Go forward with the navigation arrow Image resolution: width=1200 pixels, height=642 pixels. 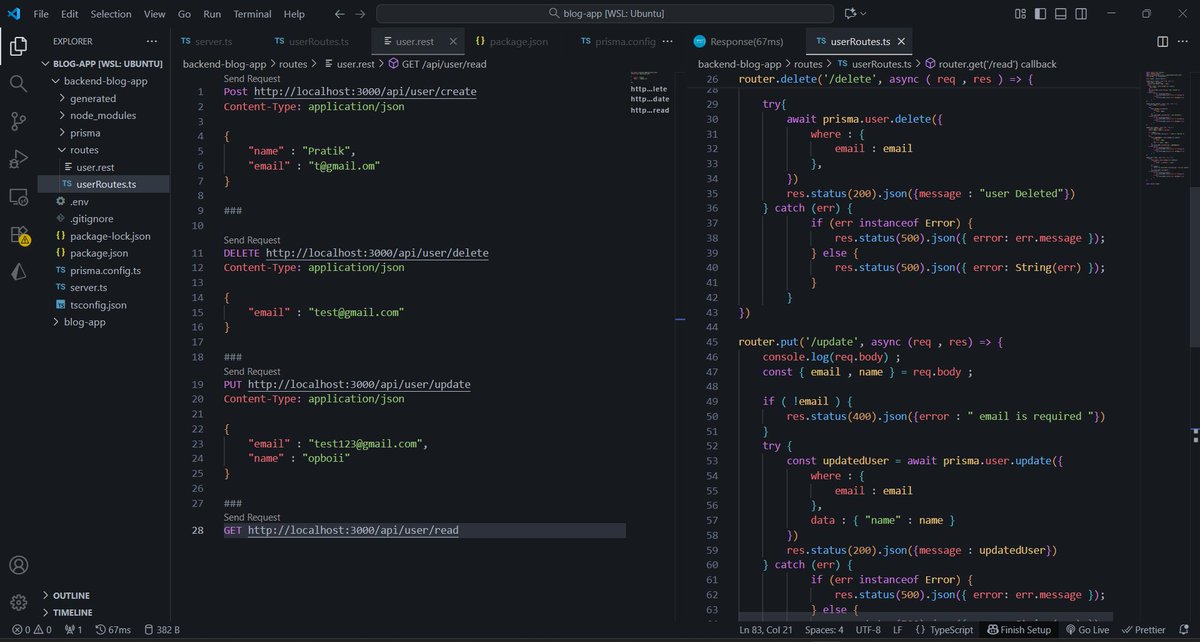click(360, 14)
